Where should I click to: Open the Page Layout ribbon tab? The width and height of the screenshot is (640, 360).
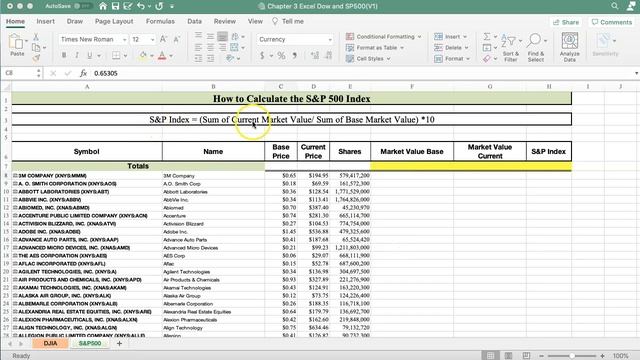click(114, 21)
